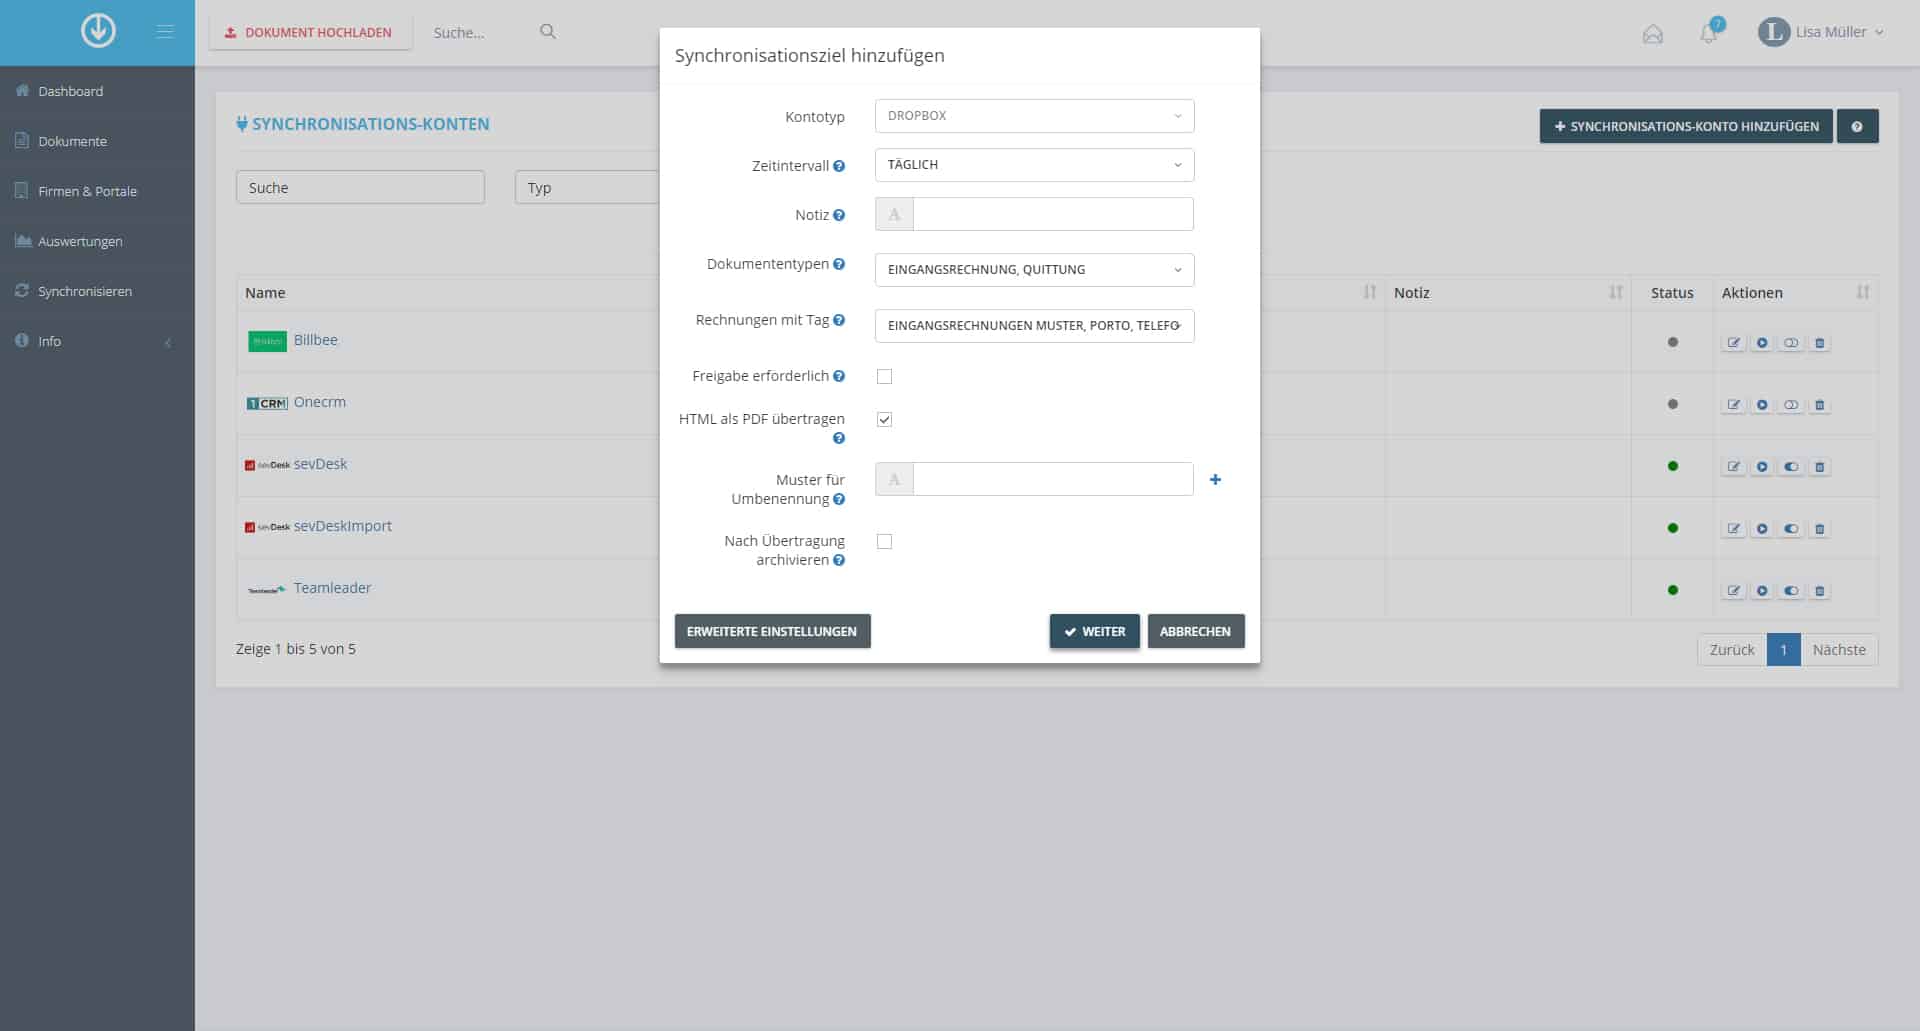Open the Rechnungen mit Tag dropdown
The image size is (1920, 1031).
[x=1034, y=326]
